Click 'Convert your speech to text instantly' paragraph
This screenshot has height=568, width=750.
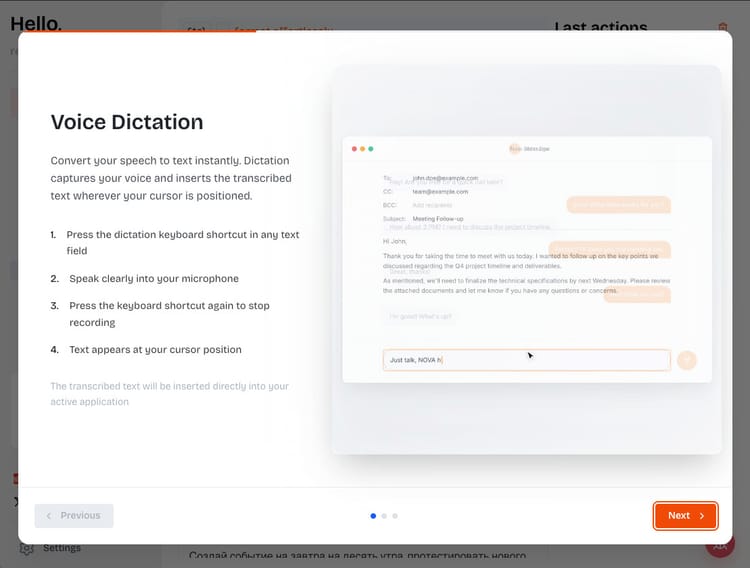pos(171,178)
